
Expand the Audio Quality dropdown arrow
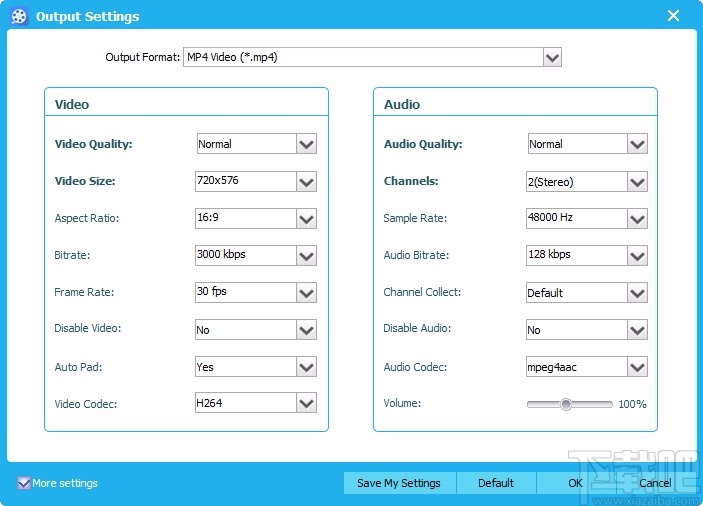click(x=638, y=144)
